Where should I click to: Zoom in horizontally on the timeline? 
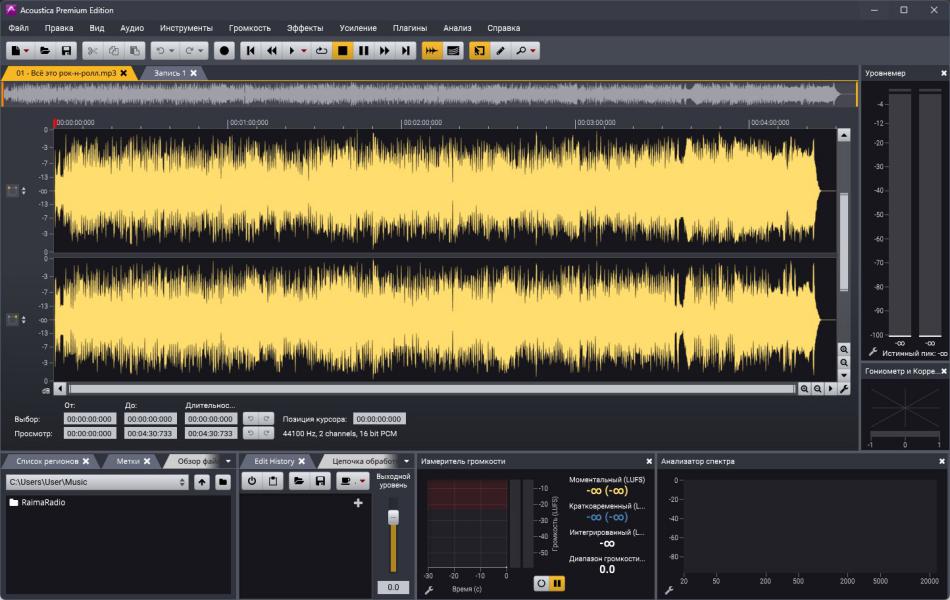804,389
